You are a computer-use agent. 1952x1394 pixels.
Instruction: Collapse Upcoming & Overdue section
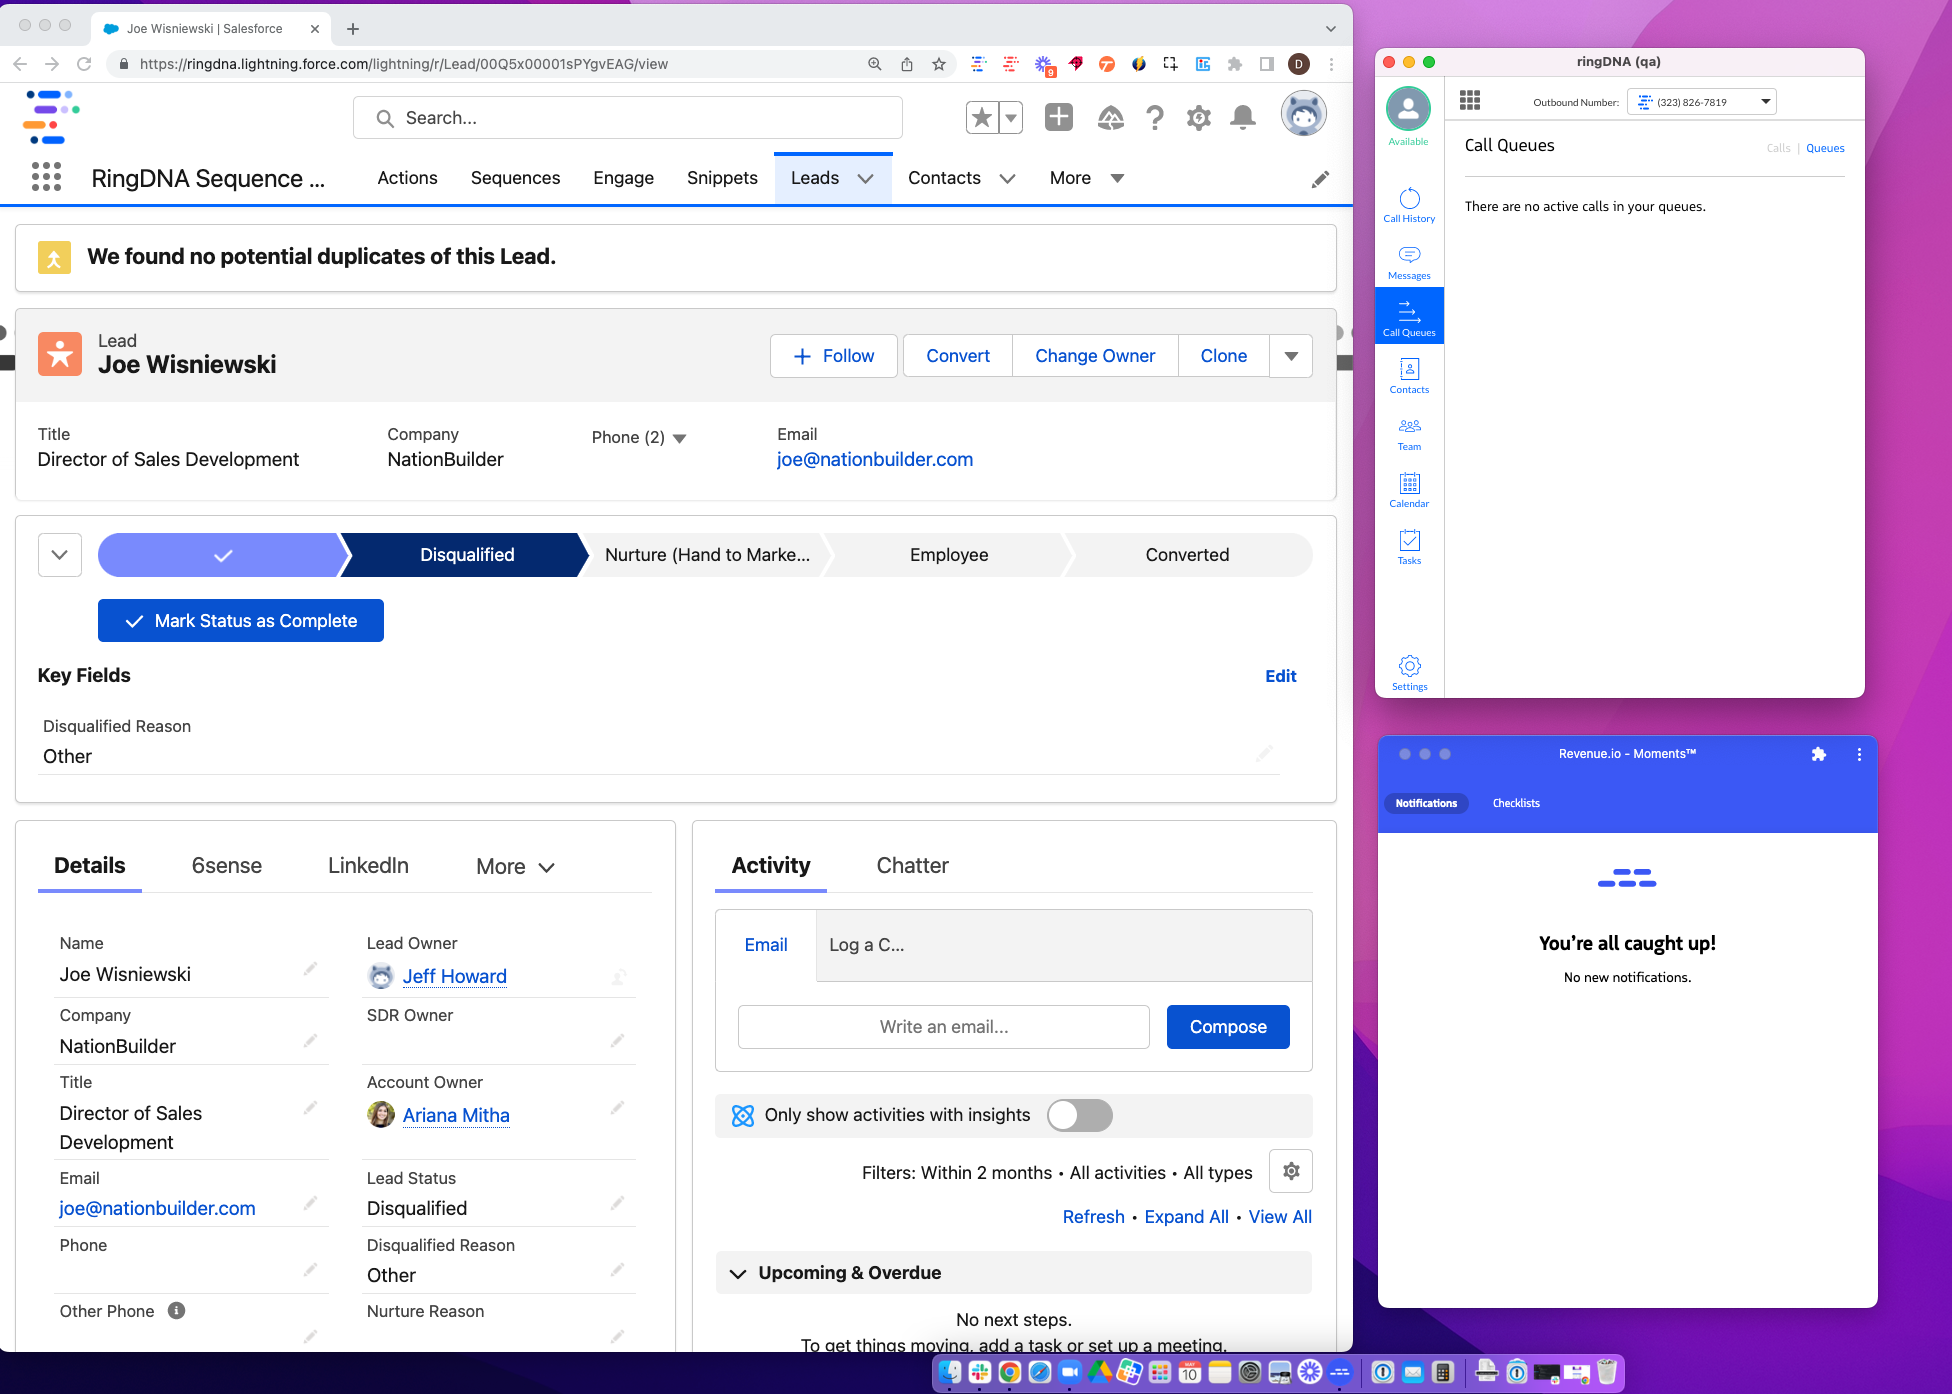point(738,1273)
